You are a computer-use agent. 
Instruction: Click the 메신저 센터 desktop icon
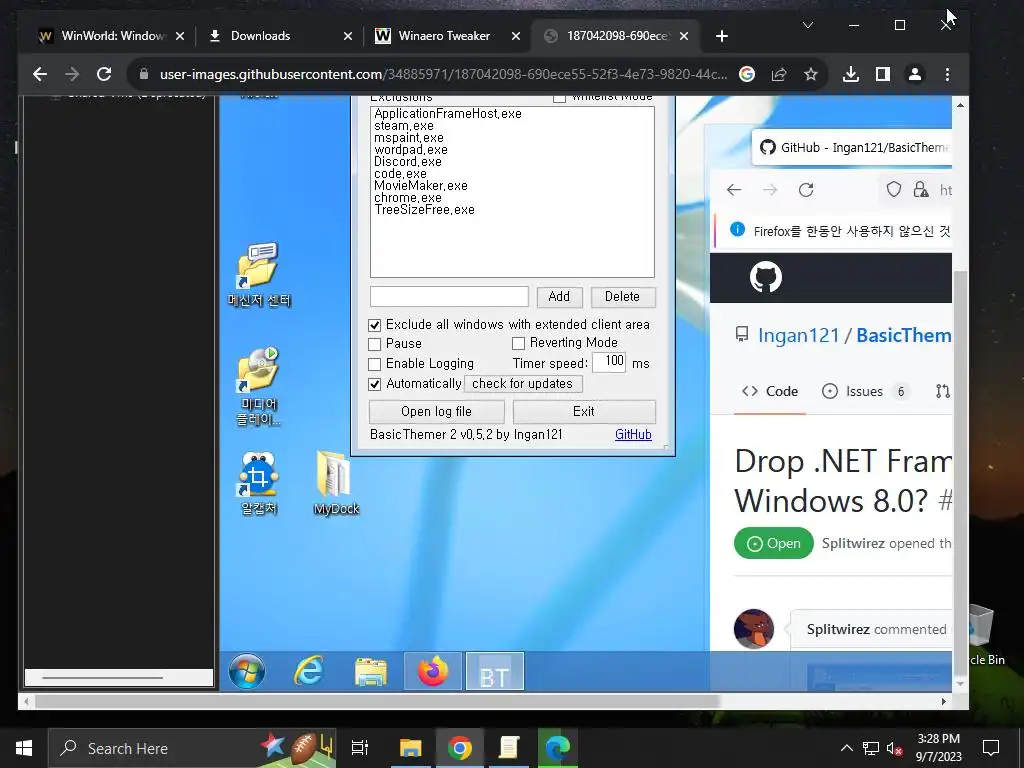(259, 275)
